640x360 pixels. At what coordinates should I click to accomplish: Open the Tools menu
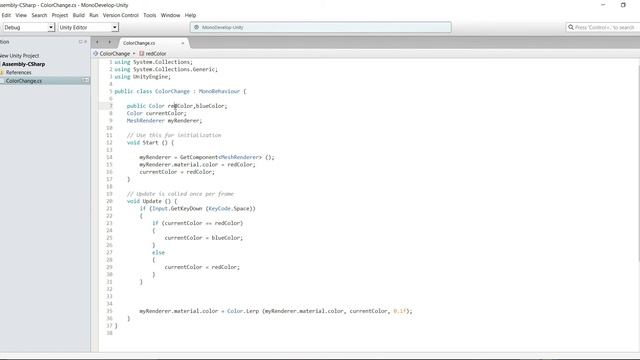[x=149, y=15]
